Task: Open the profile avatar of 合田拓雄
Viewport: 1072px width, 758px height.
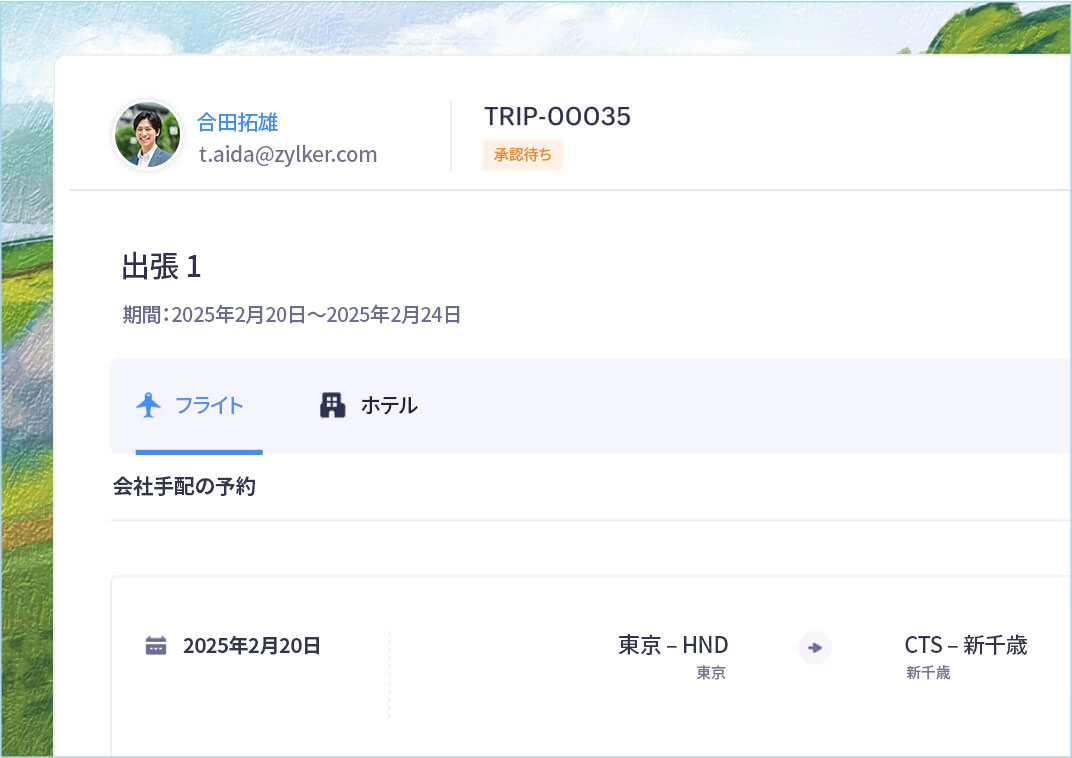Action: pos(147,135)
